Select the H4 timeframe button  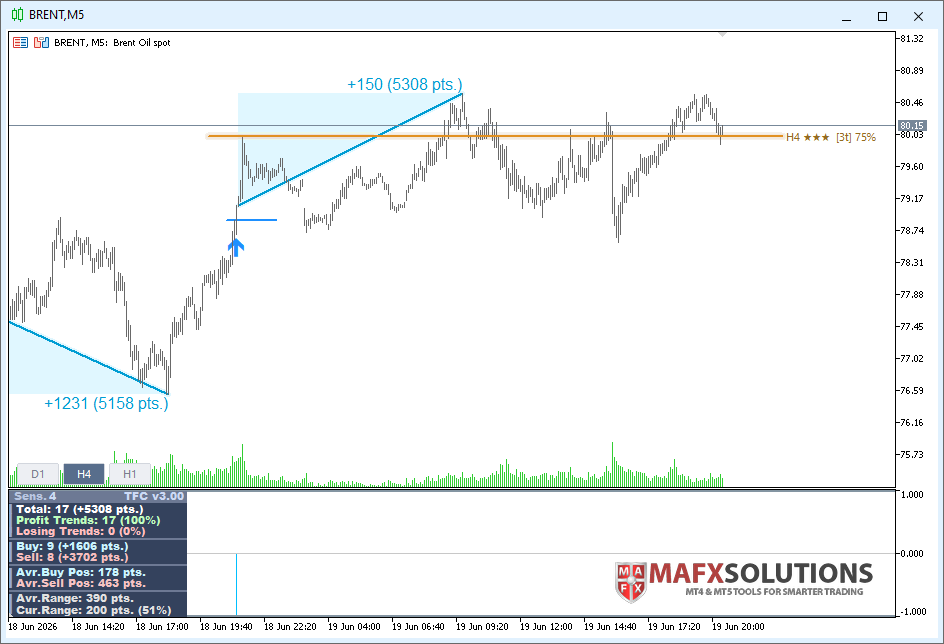(x=84, y=474)
